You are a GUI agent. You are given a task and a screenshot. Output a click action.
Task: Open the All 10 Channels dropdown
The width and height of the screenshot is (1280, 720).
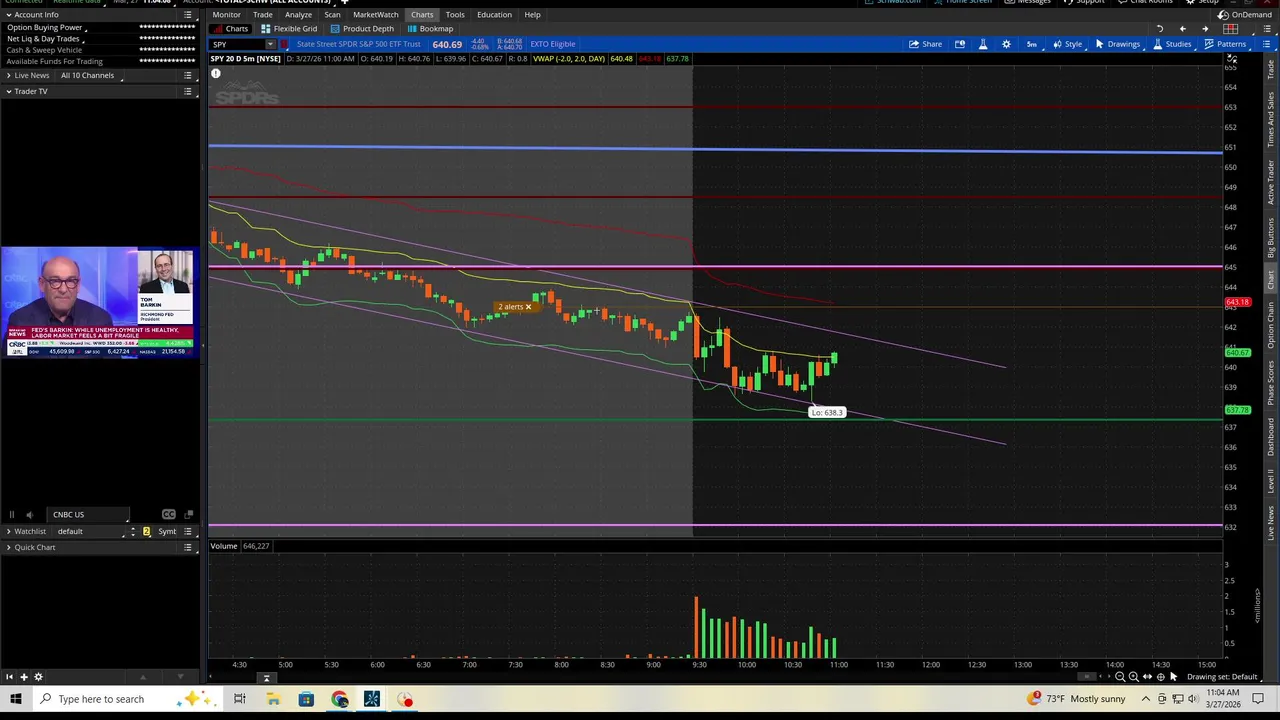(x=90, y=76)
